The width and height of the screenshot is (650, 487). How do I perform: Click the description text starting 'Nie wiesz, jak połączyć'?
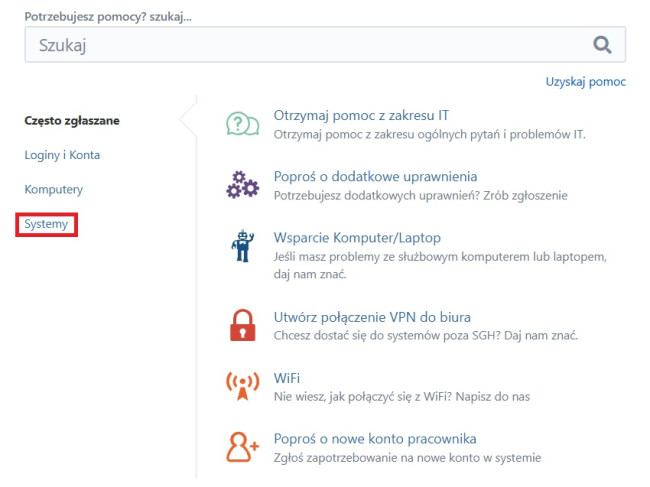click(402, 397)
